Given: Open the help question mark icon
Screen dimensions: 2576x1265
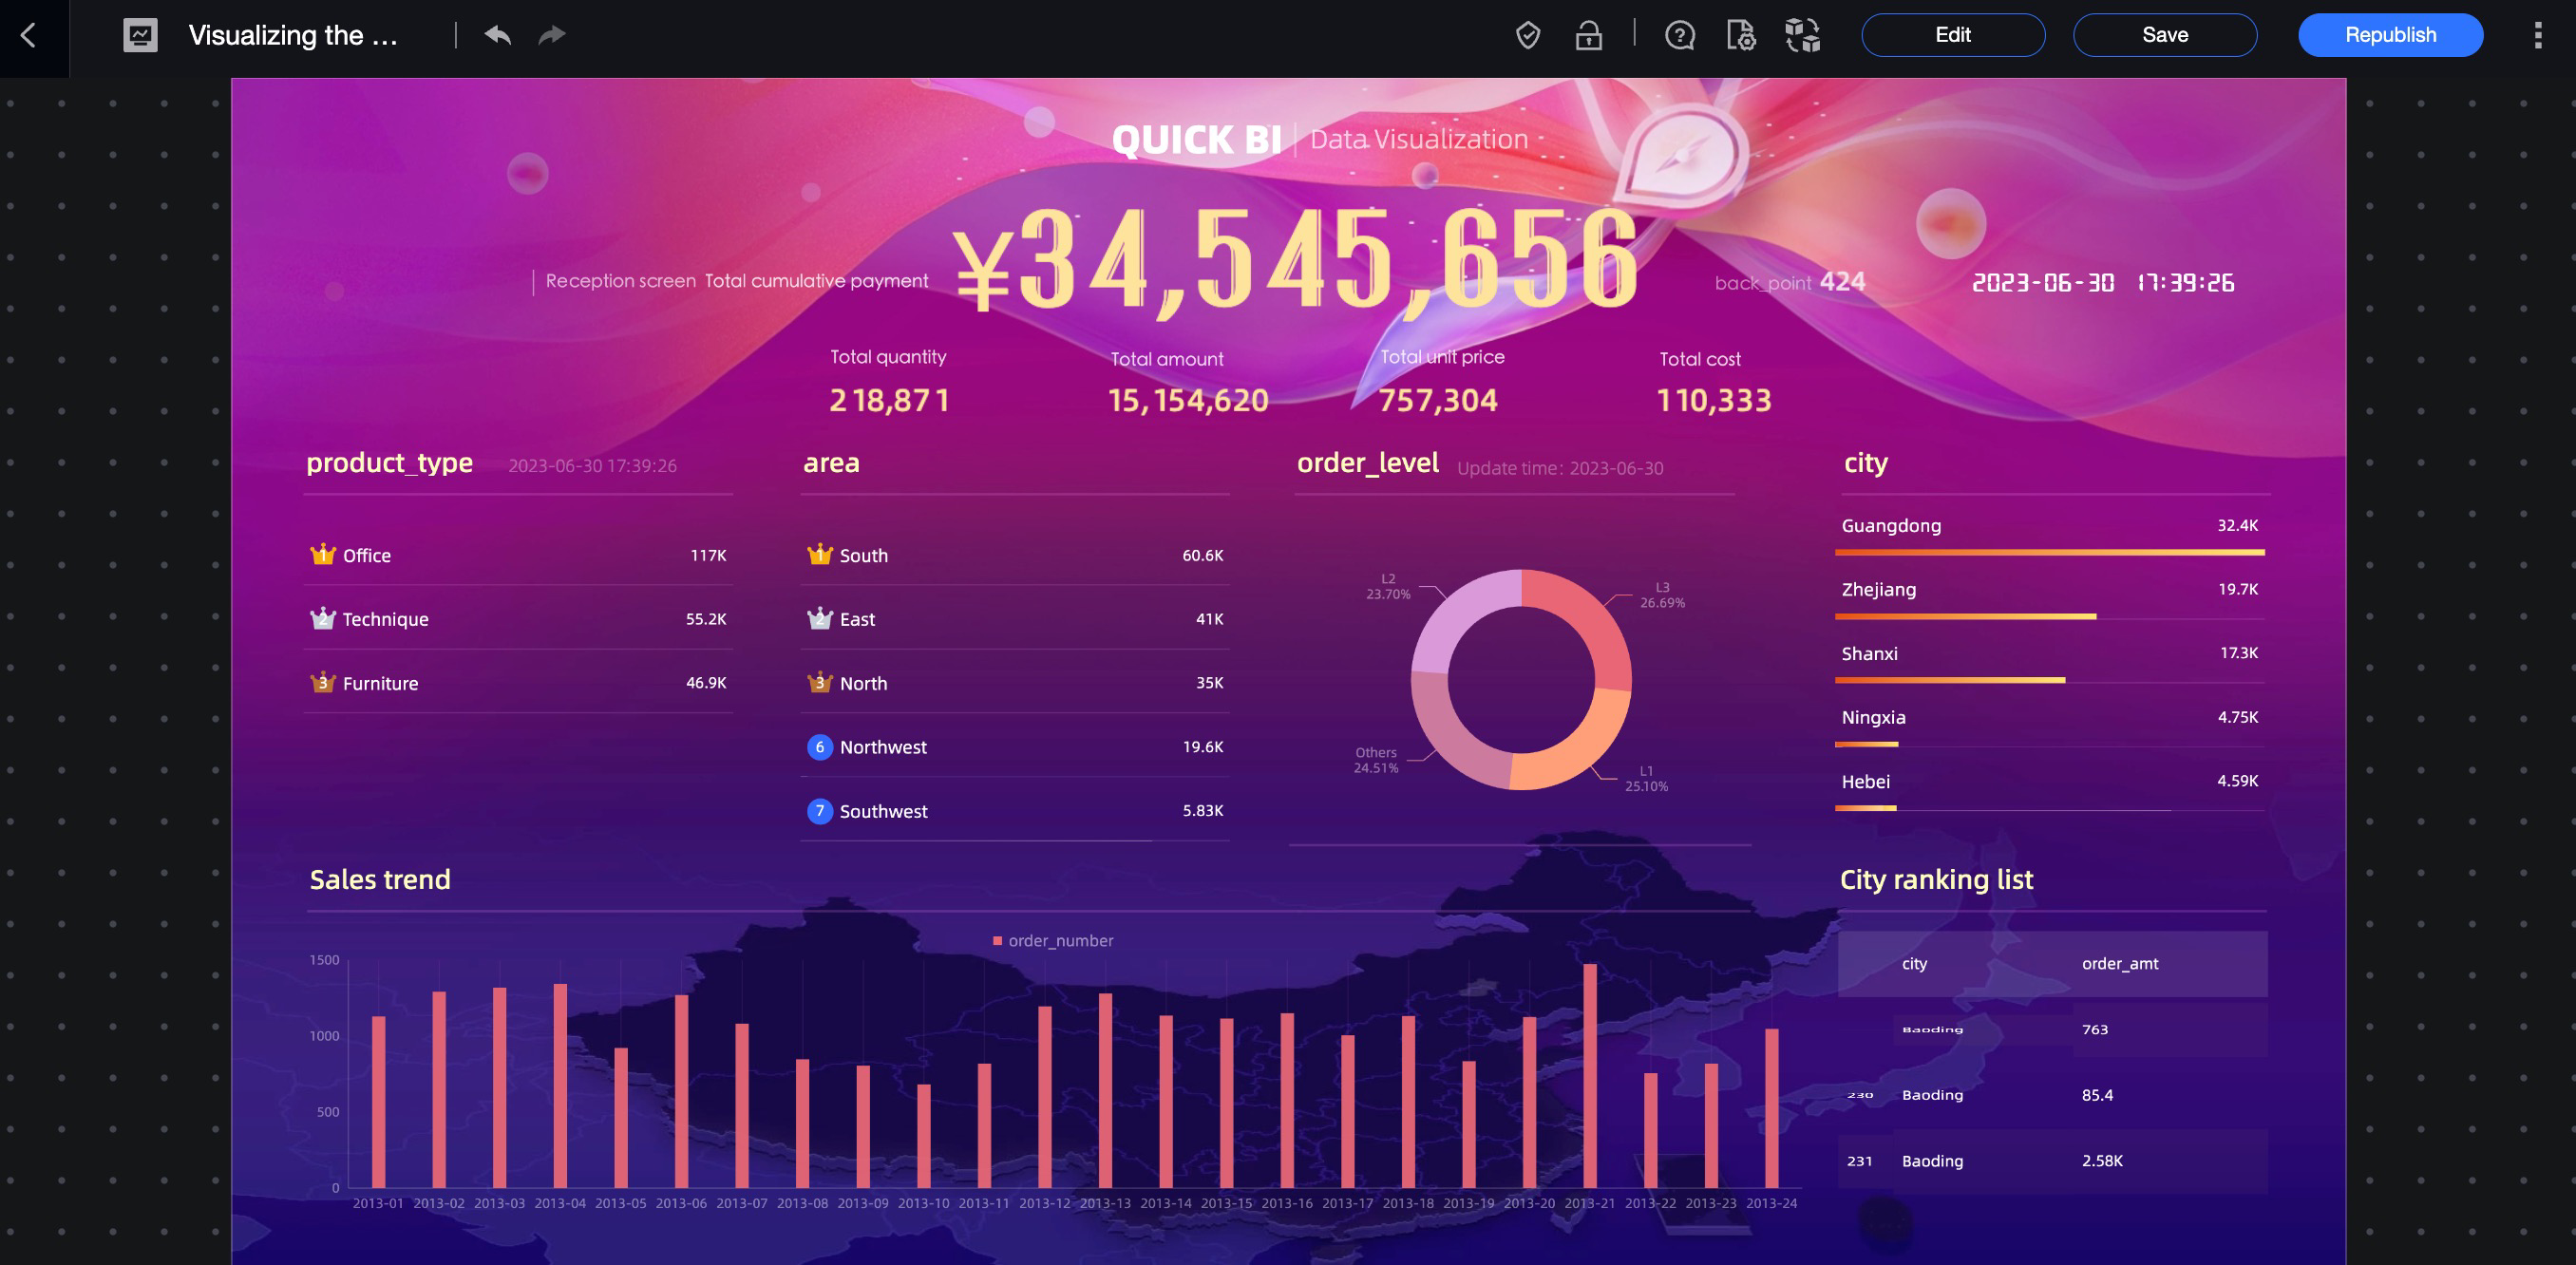Looking at the screenshot, I should (x=1679, y=36).
